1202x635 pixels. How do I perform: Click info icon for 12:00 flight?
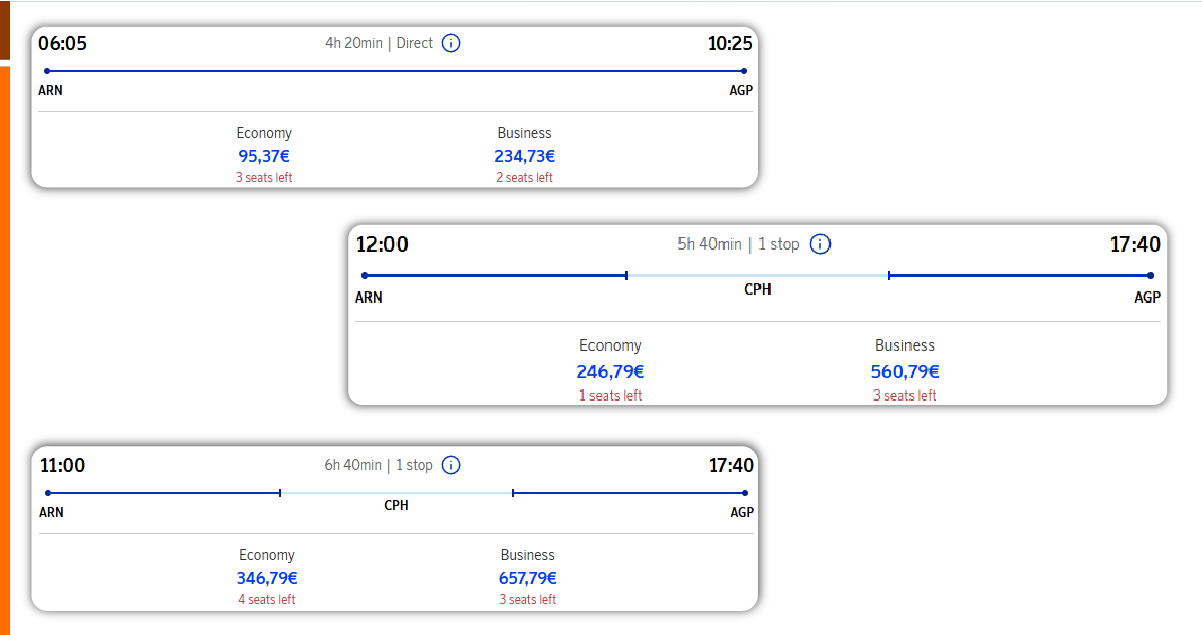tap(820, 244)
